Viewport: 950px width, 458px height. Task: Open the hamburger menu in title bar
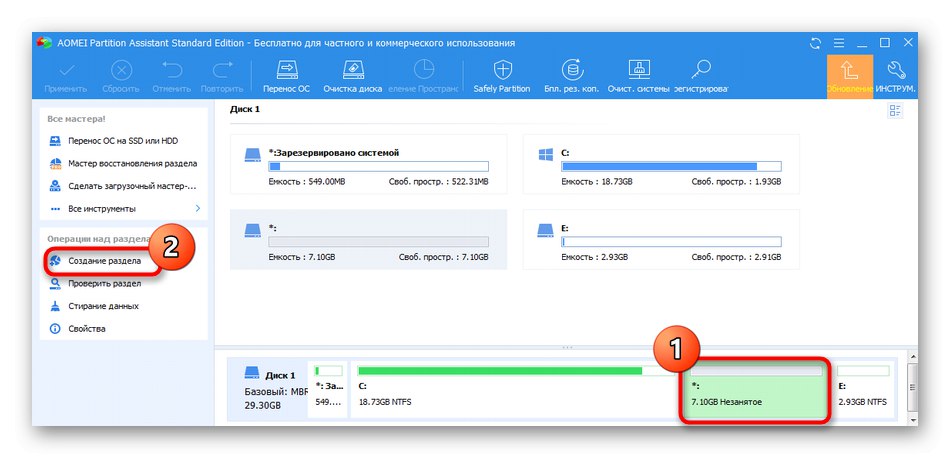(839, 43)
